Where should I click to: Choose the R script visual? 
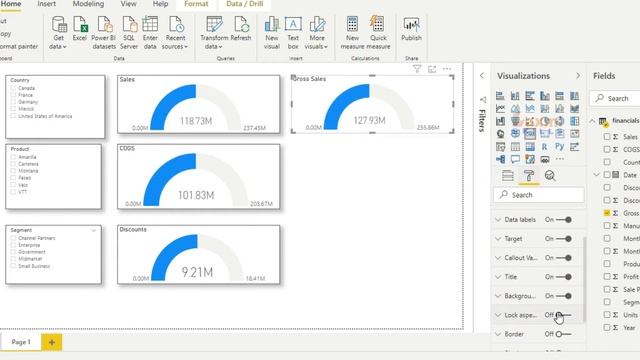pyautogui.click(x=544, y=147)
